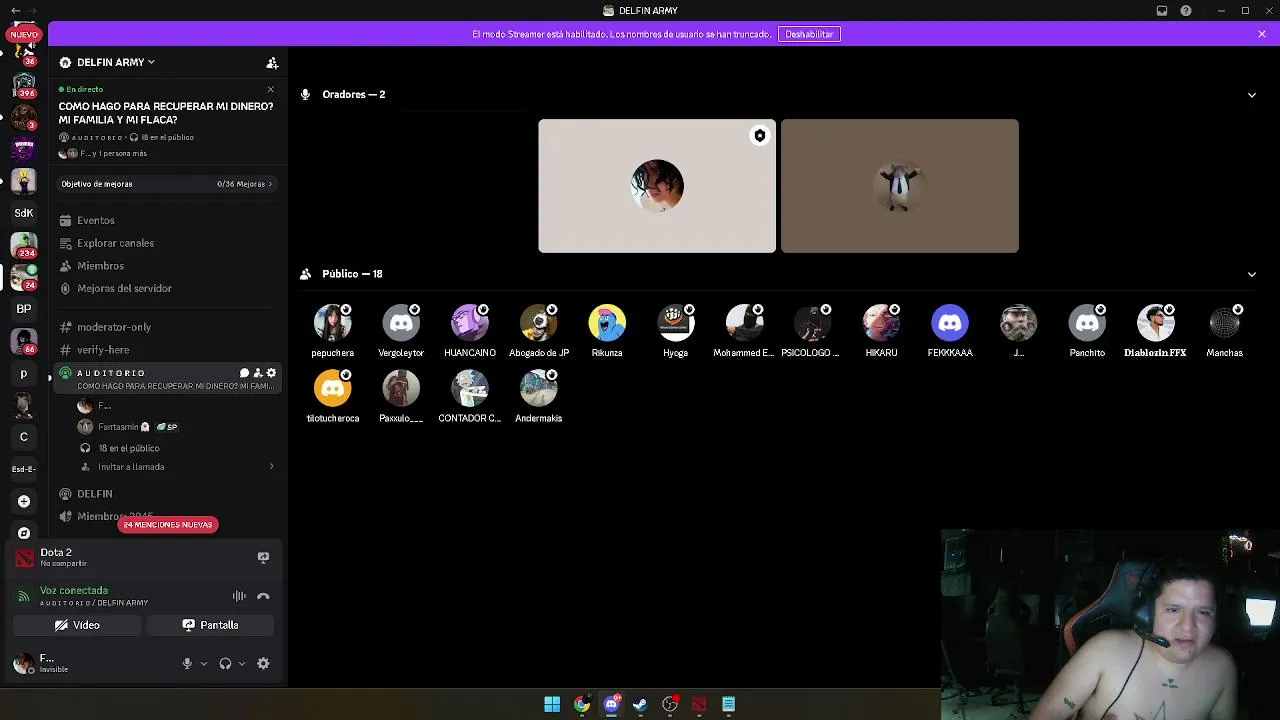Click the AUDITORIO create-invite icon
Image resolution: width=1280 pixels, height=720 pixels.
click(x=258, y=373)
